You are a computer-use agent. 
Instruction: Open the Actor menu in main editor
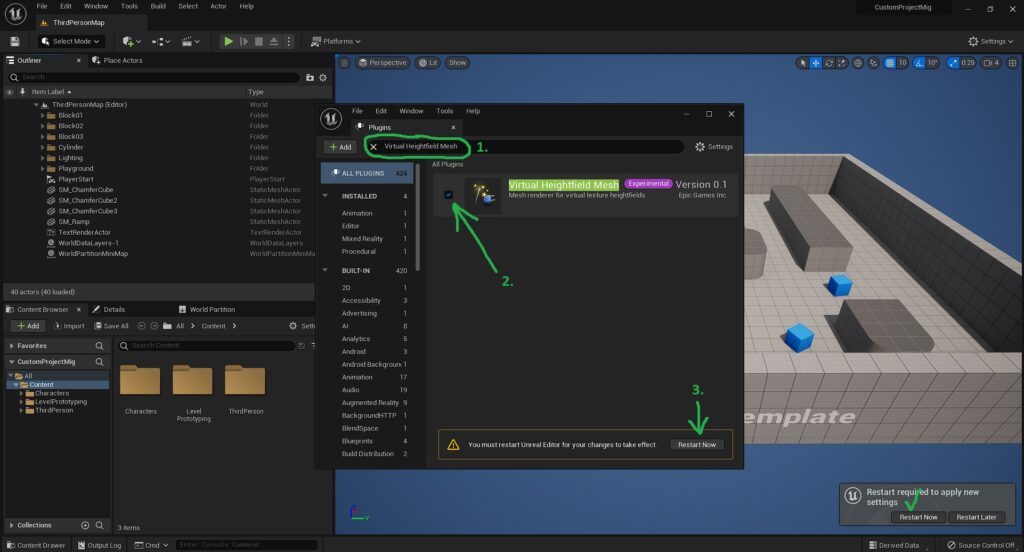218,7
